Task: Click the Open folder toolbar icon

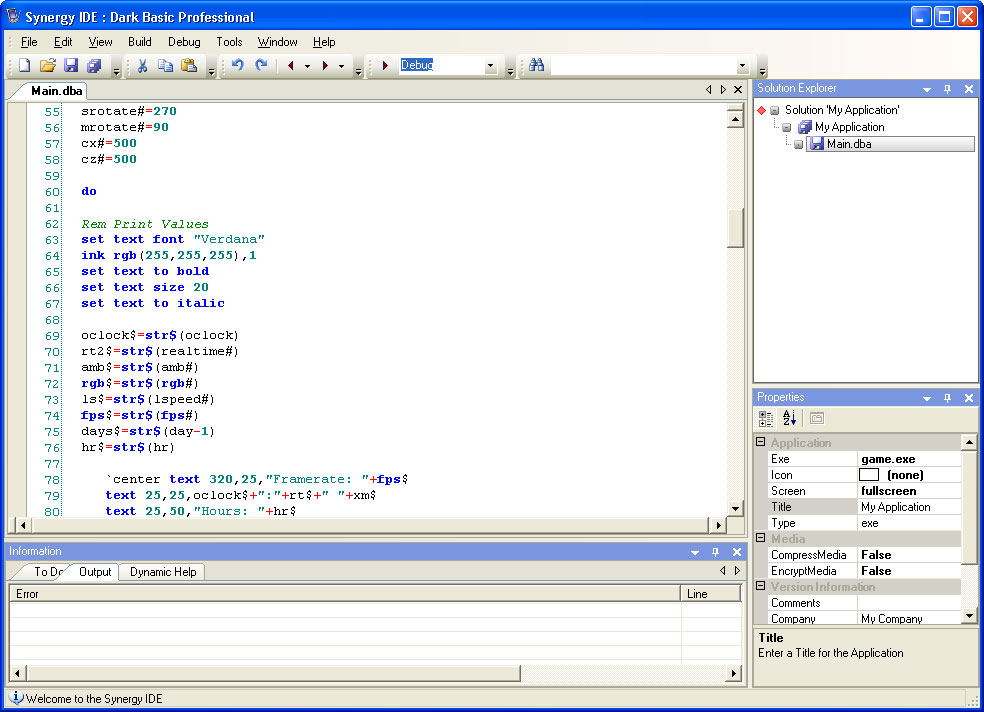Action: (47, 66)
